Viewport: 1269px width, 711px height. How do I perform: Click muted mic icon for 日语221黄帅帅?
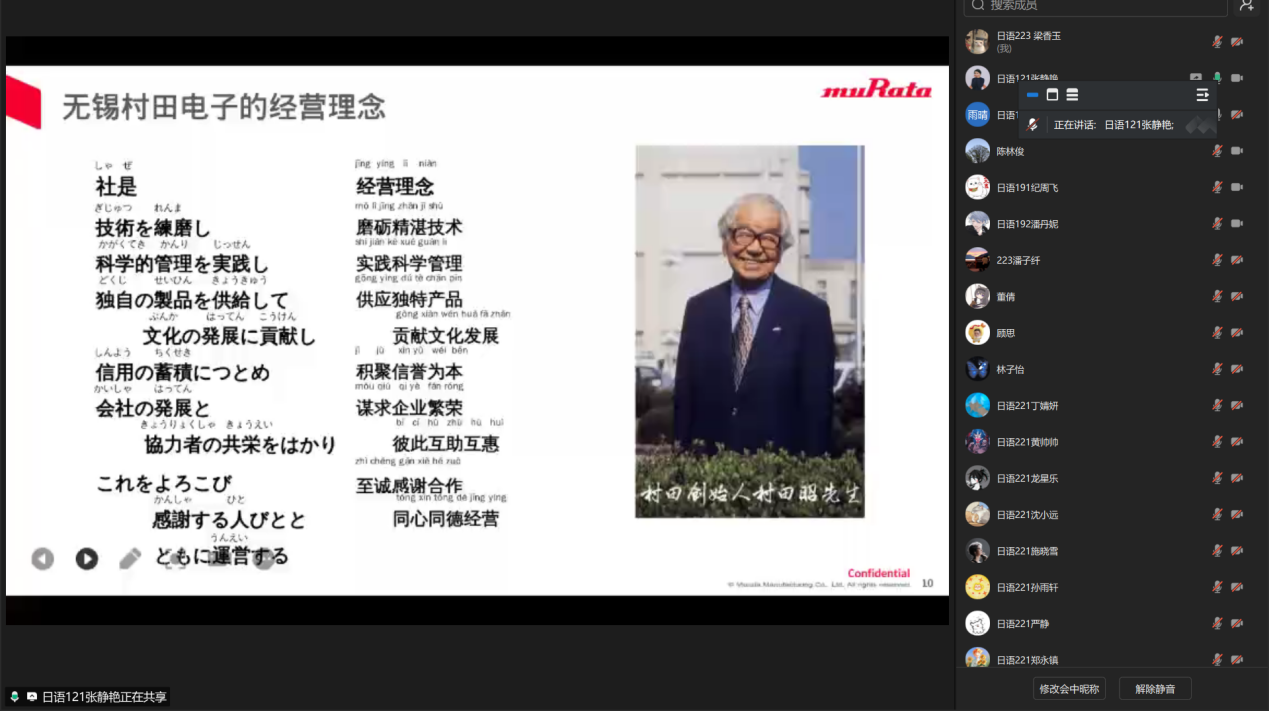(1217, 441)
